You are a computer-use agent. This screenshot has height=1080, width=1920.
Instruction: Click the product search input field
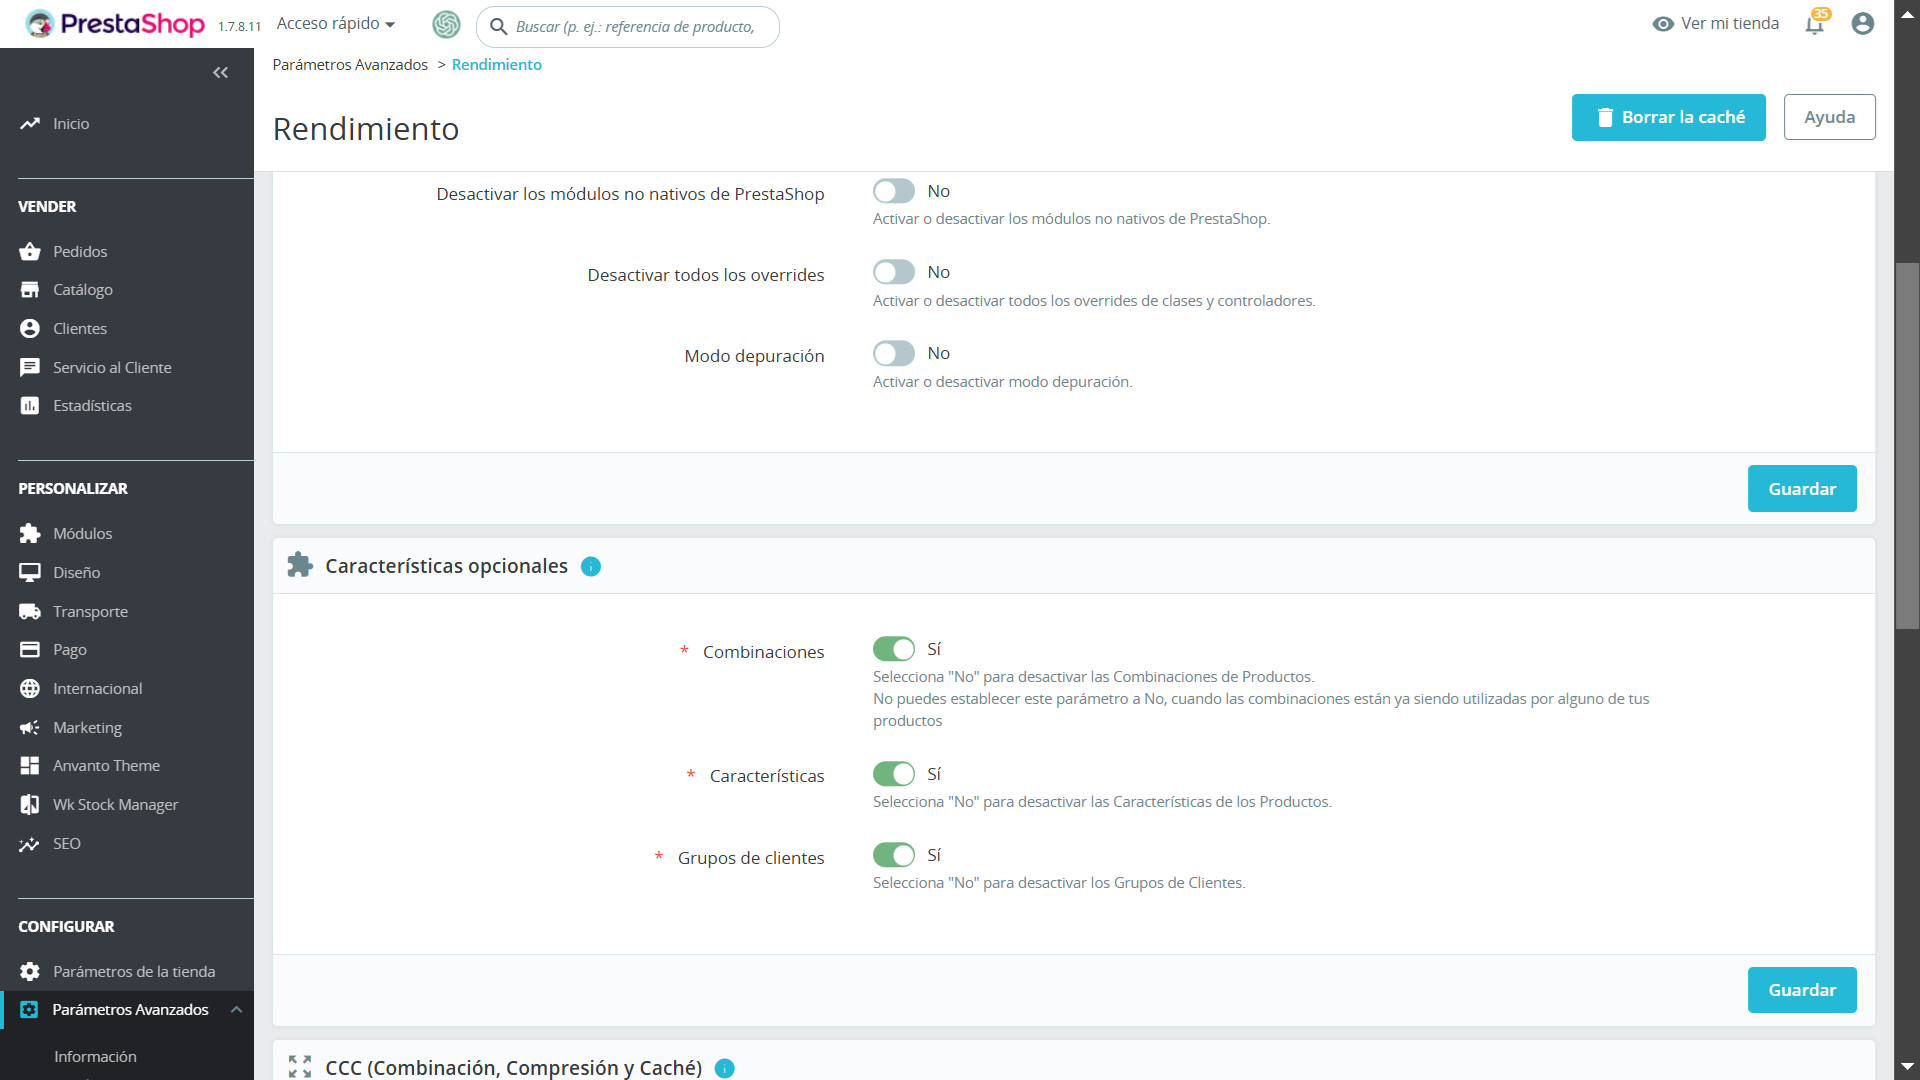pos(636,27)
